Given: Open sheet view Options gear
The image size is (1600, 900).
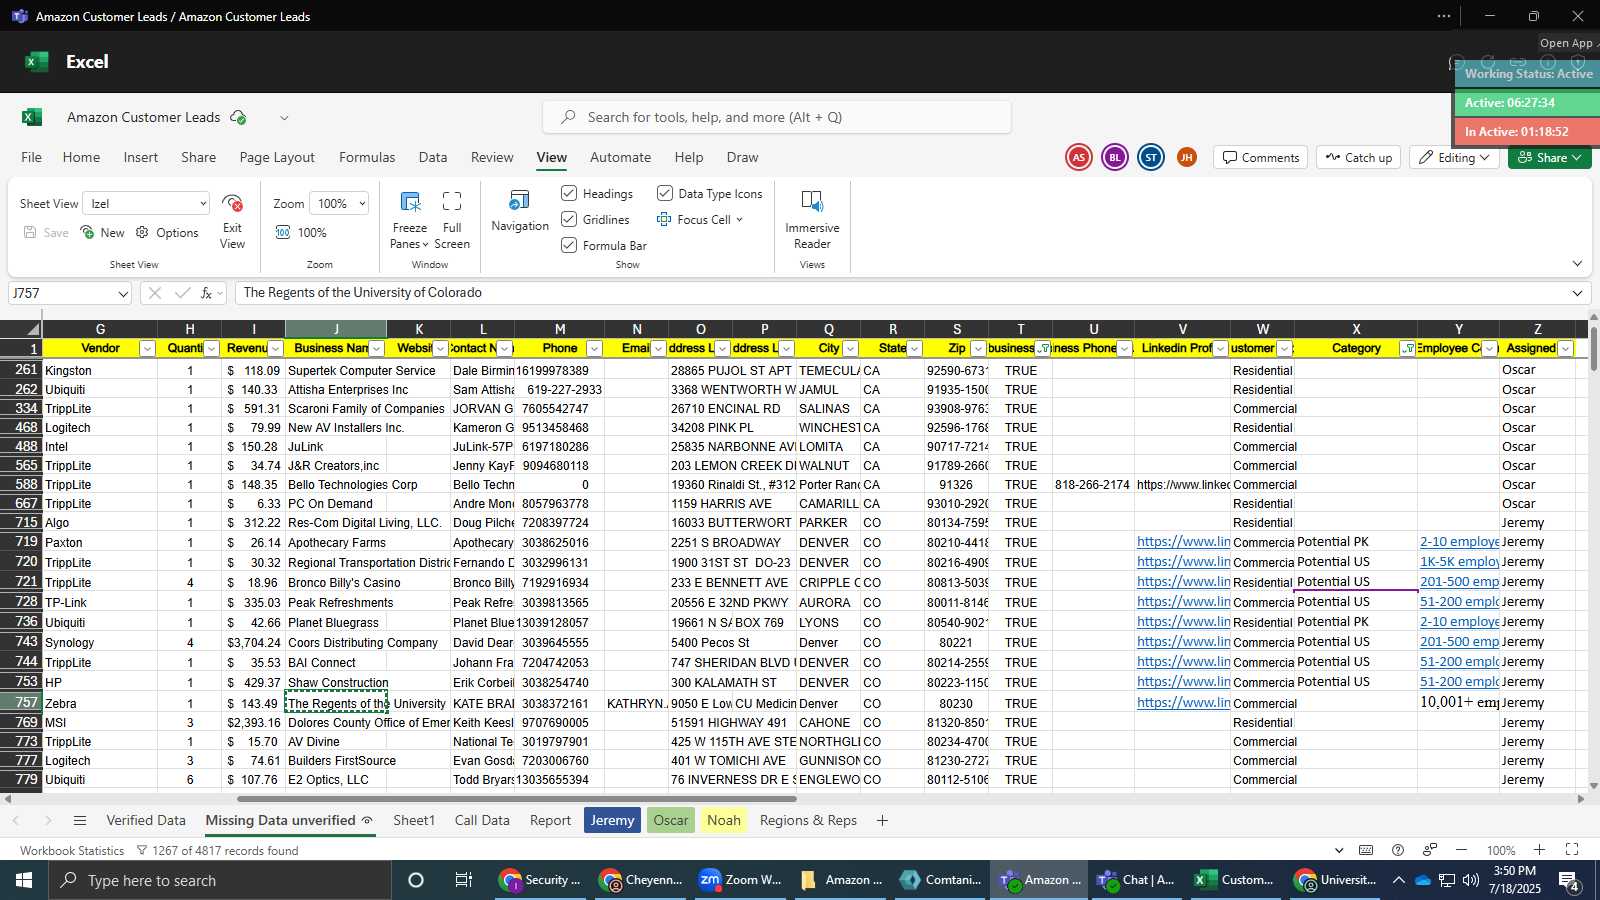Looking at the screenshot, I should [167, 232].
